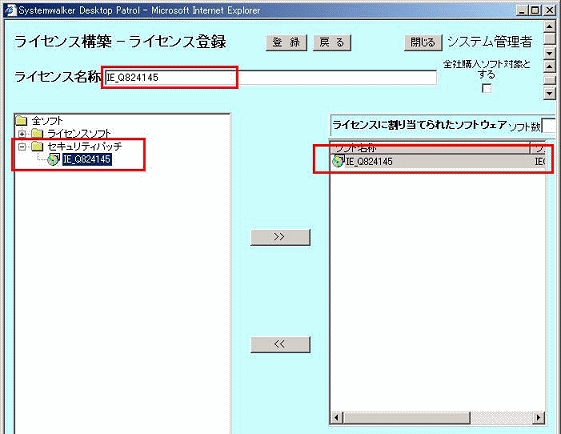Click the IE_Q824145 icon in assigned list
Screen dimensions: 561x434
338,161
